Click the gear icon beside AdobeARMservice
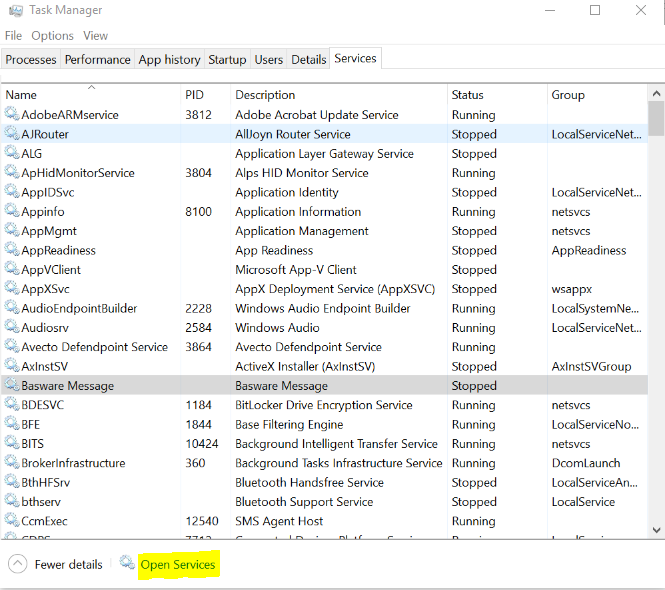 (12, 114)
